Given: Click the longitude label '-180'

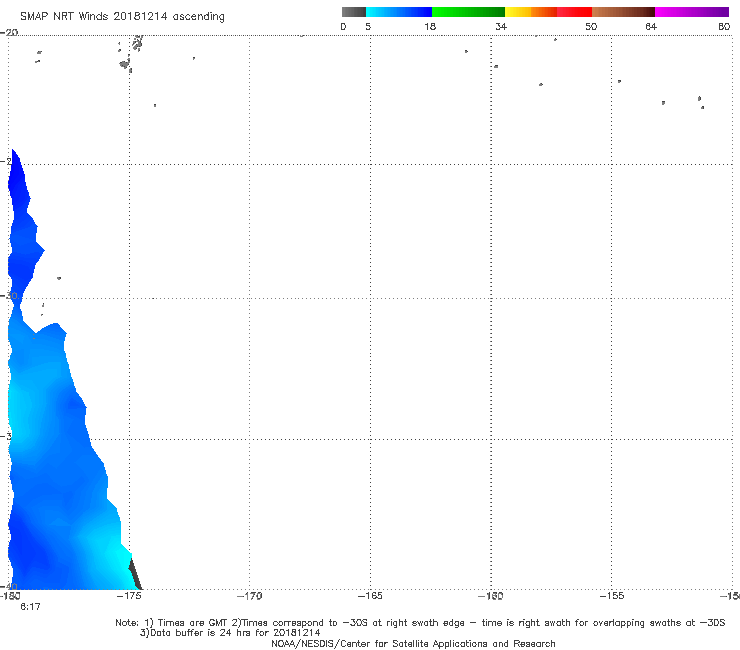Looking at the screenshot, I should pyautogui.click(x=9, y=596).
